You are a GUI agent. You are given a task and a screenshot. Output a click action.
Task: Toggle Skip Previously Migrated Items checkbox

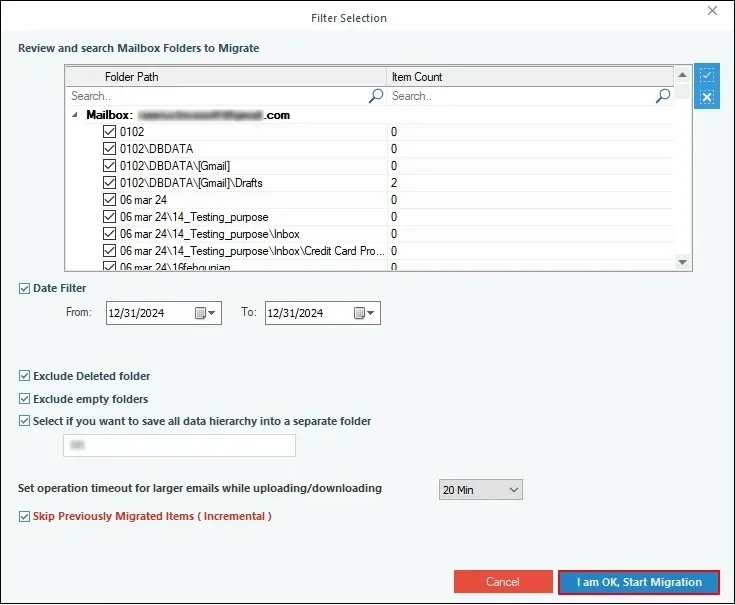click(x=24, y=516)
